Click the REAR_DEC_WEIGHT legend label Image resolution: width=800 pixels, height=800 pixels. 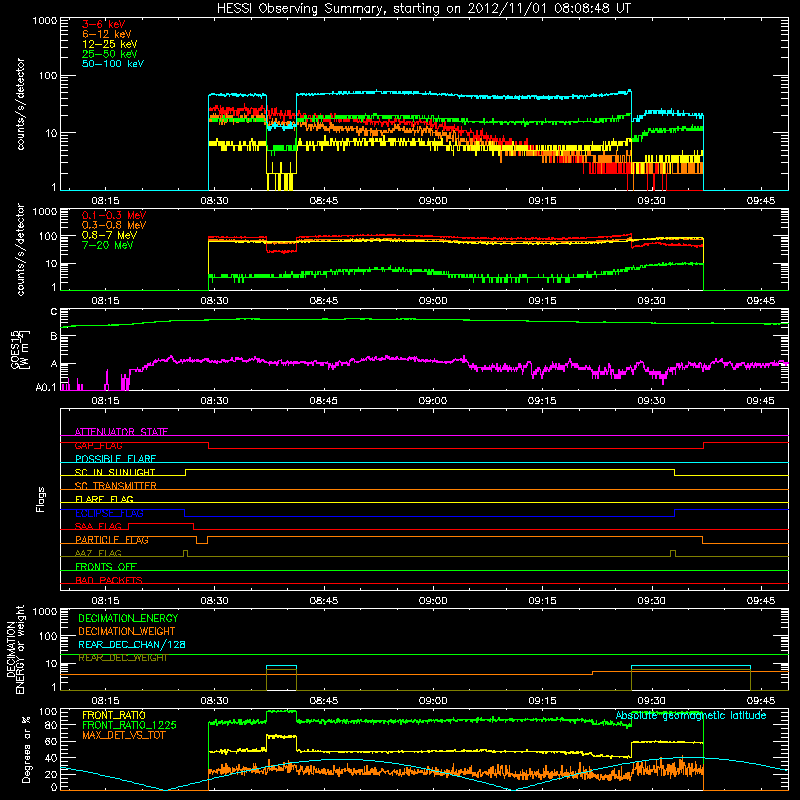(123, 658)
